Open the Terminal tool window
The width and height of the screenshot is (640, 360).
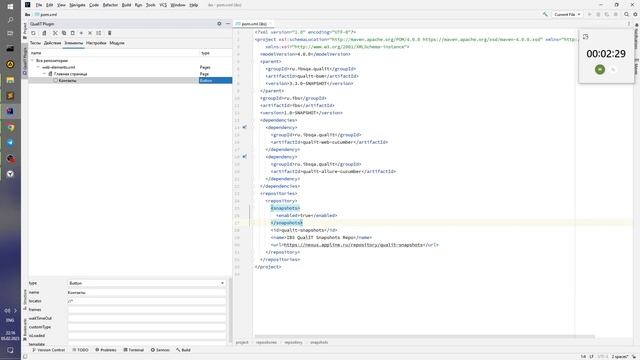click(134, 350)
